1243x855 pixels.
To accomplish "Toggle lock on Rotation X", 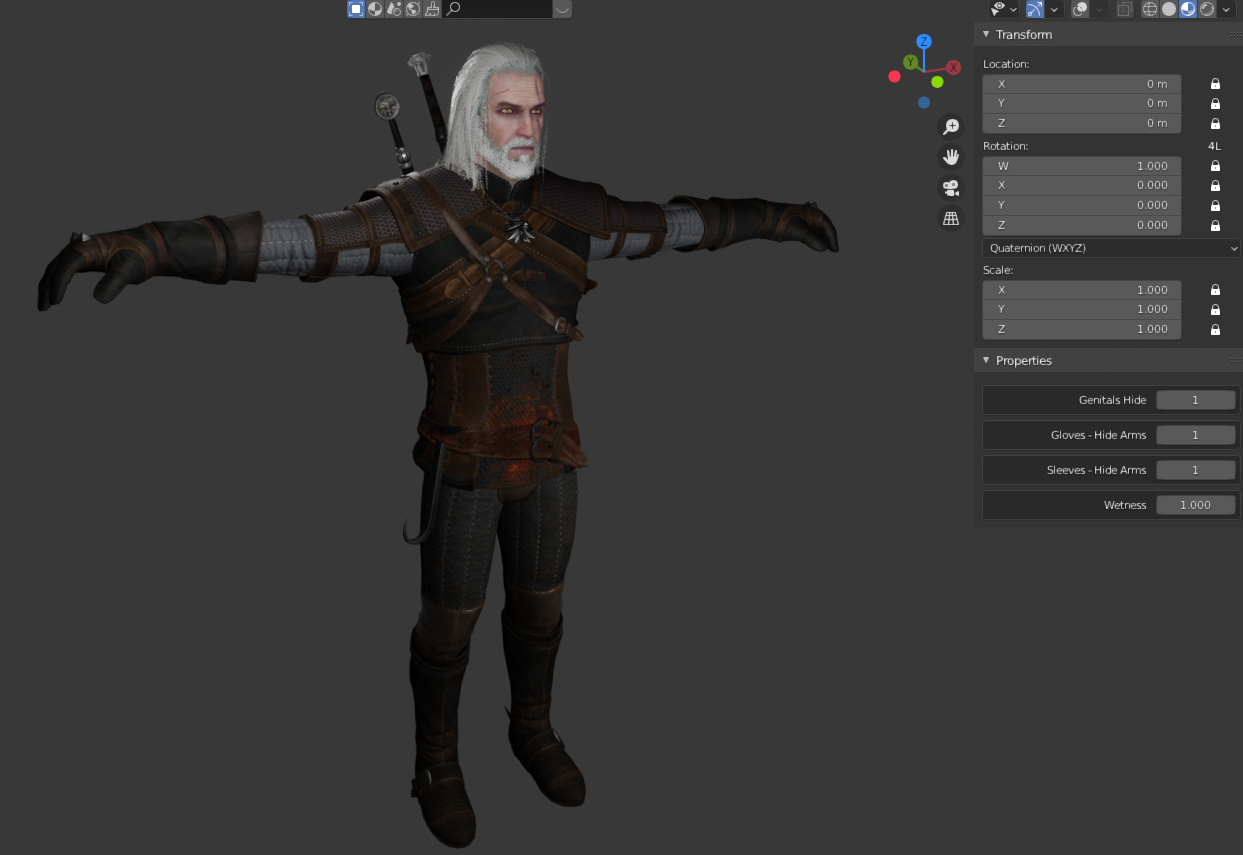I will click(1215, 186).
